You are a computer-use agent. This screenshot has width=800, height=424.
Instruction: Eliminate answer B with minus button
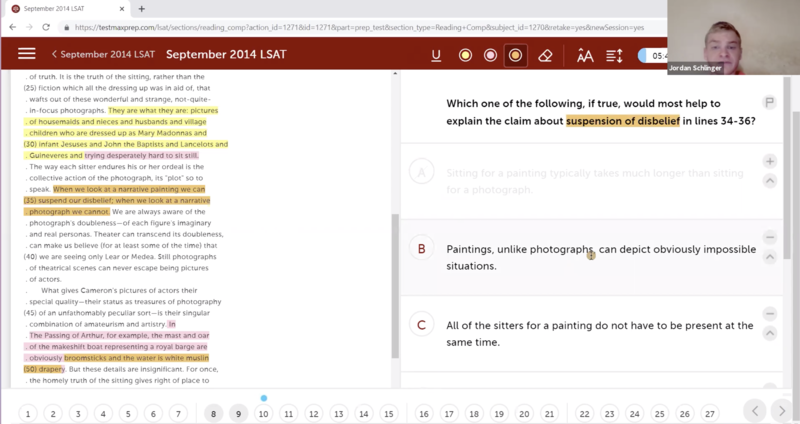769,237
